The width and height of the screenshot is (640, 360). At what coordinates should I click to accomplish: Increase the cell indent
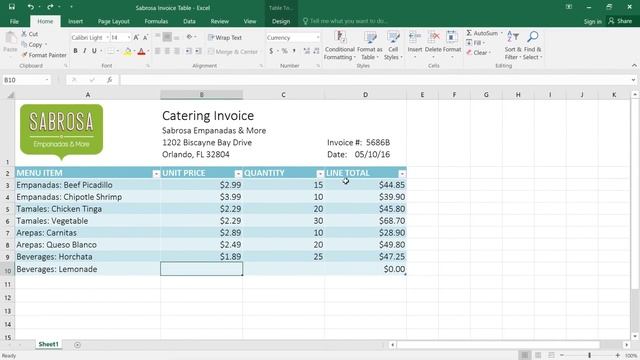pos(198,51)
